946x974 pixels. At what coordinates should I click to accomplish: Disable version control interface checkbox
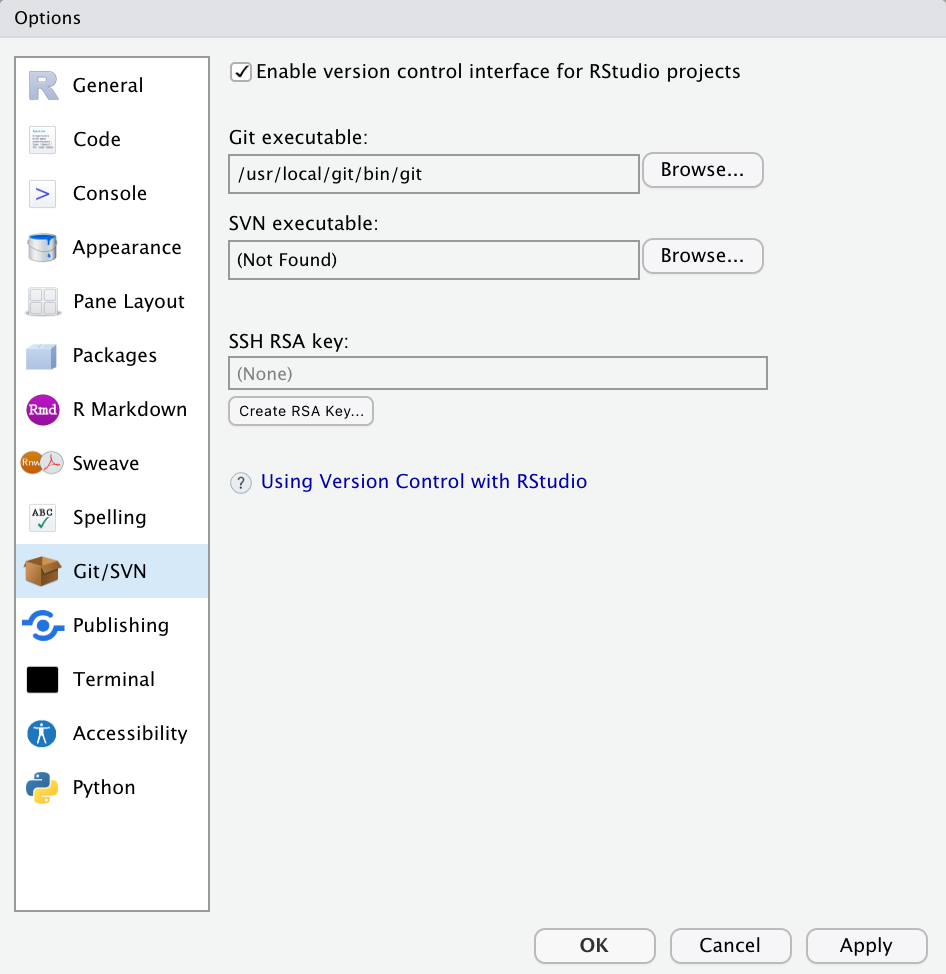pyautogui.click(x=241, y=72)
